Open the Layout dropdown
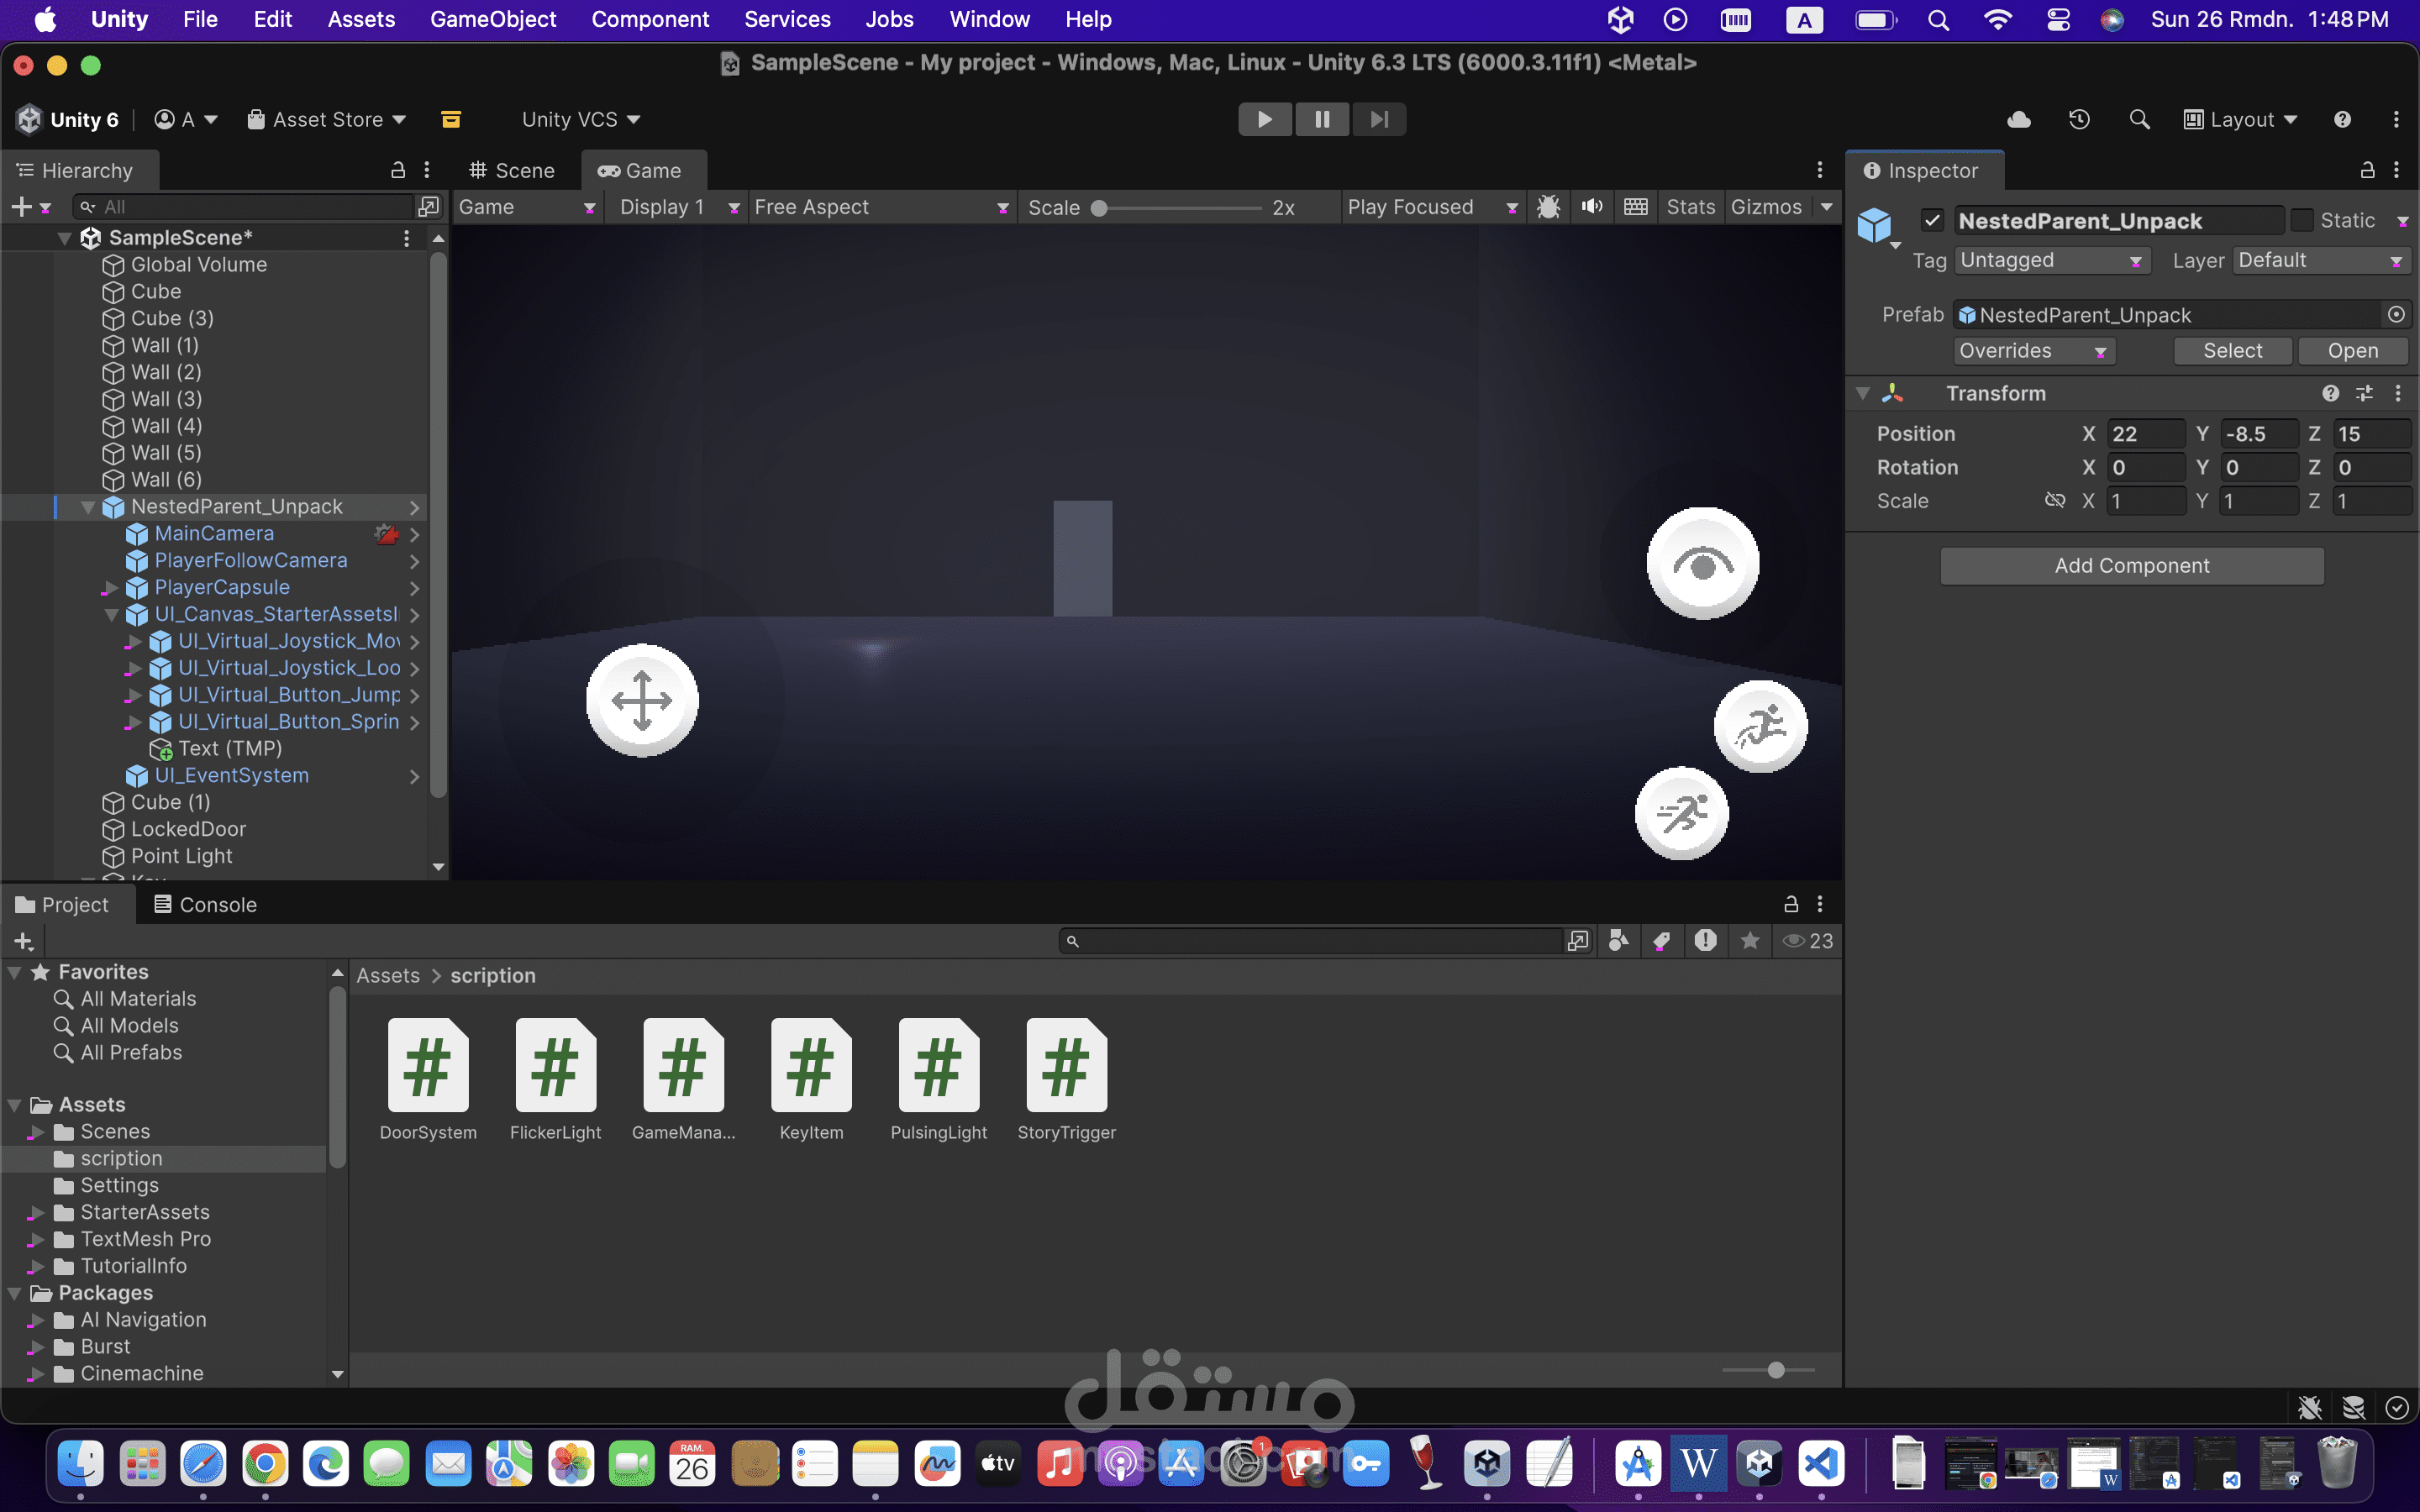The image size is (2420, 1512). tap(2240, 120)
